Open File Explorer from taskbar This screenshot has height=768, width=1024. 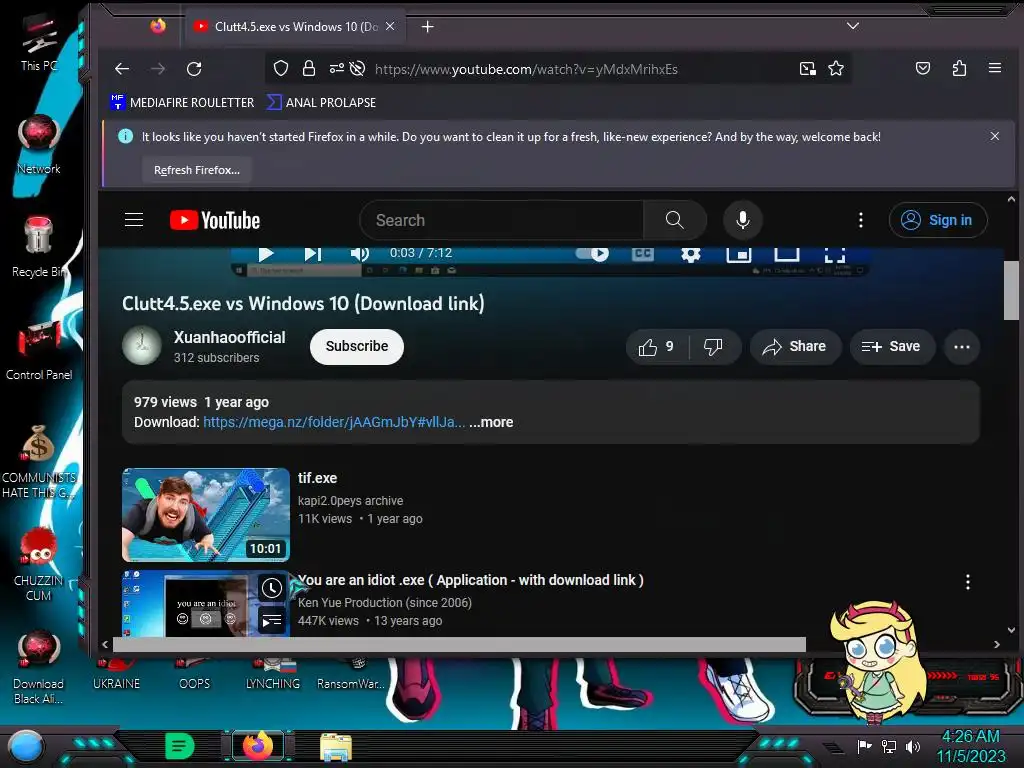[x=336, y=746]
